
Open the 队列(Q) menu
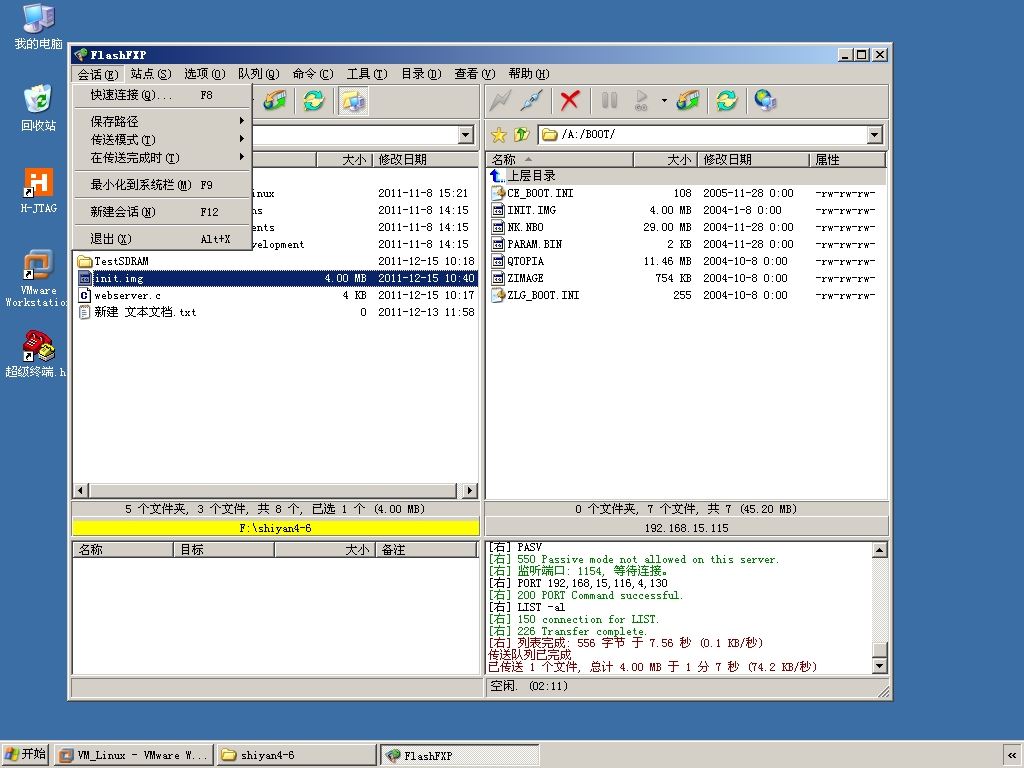259,74
